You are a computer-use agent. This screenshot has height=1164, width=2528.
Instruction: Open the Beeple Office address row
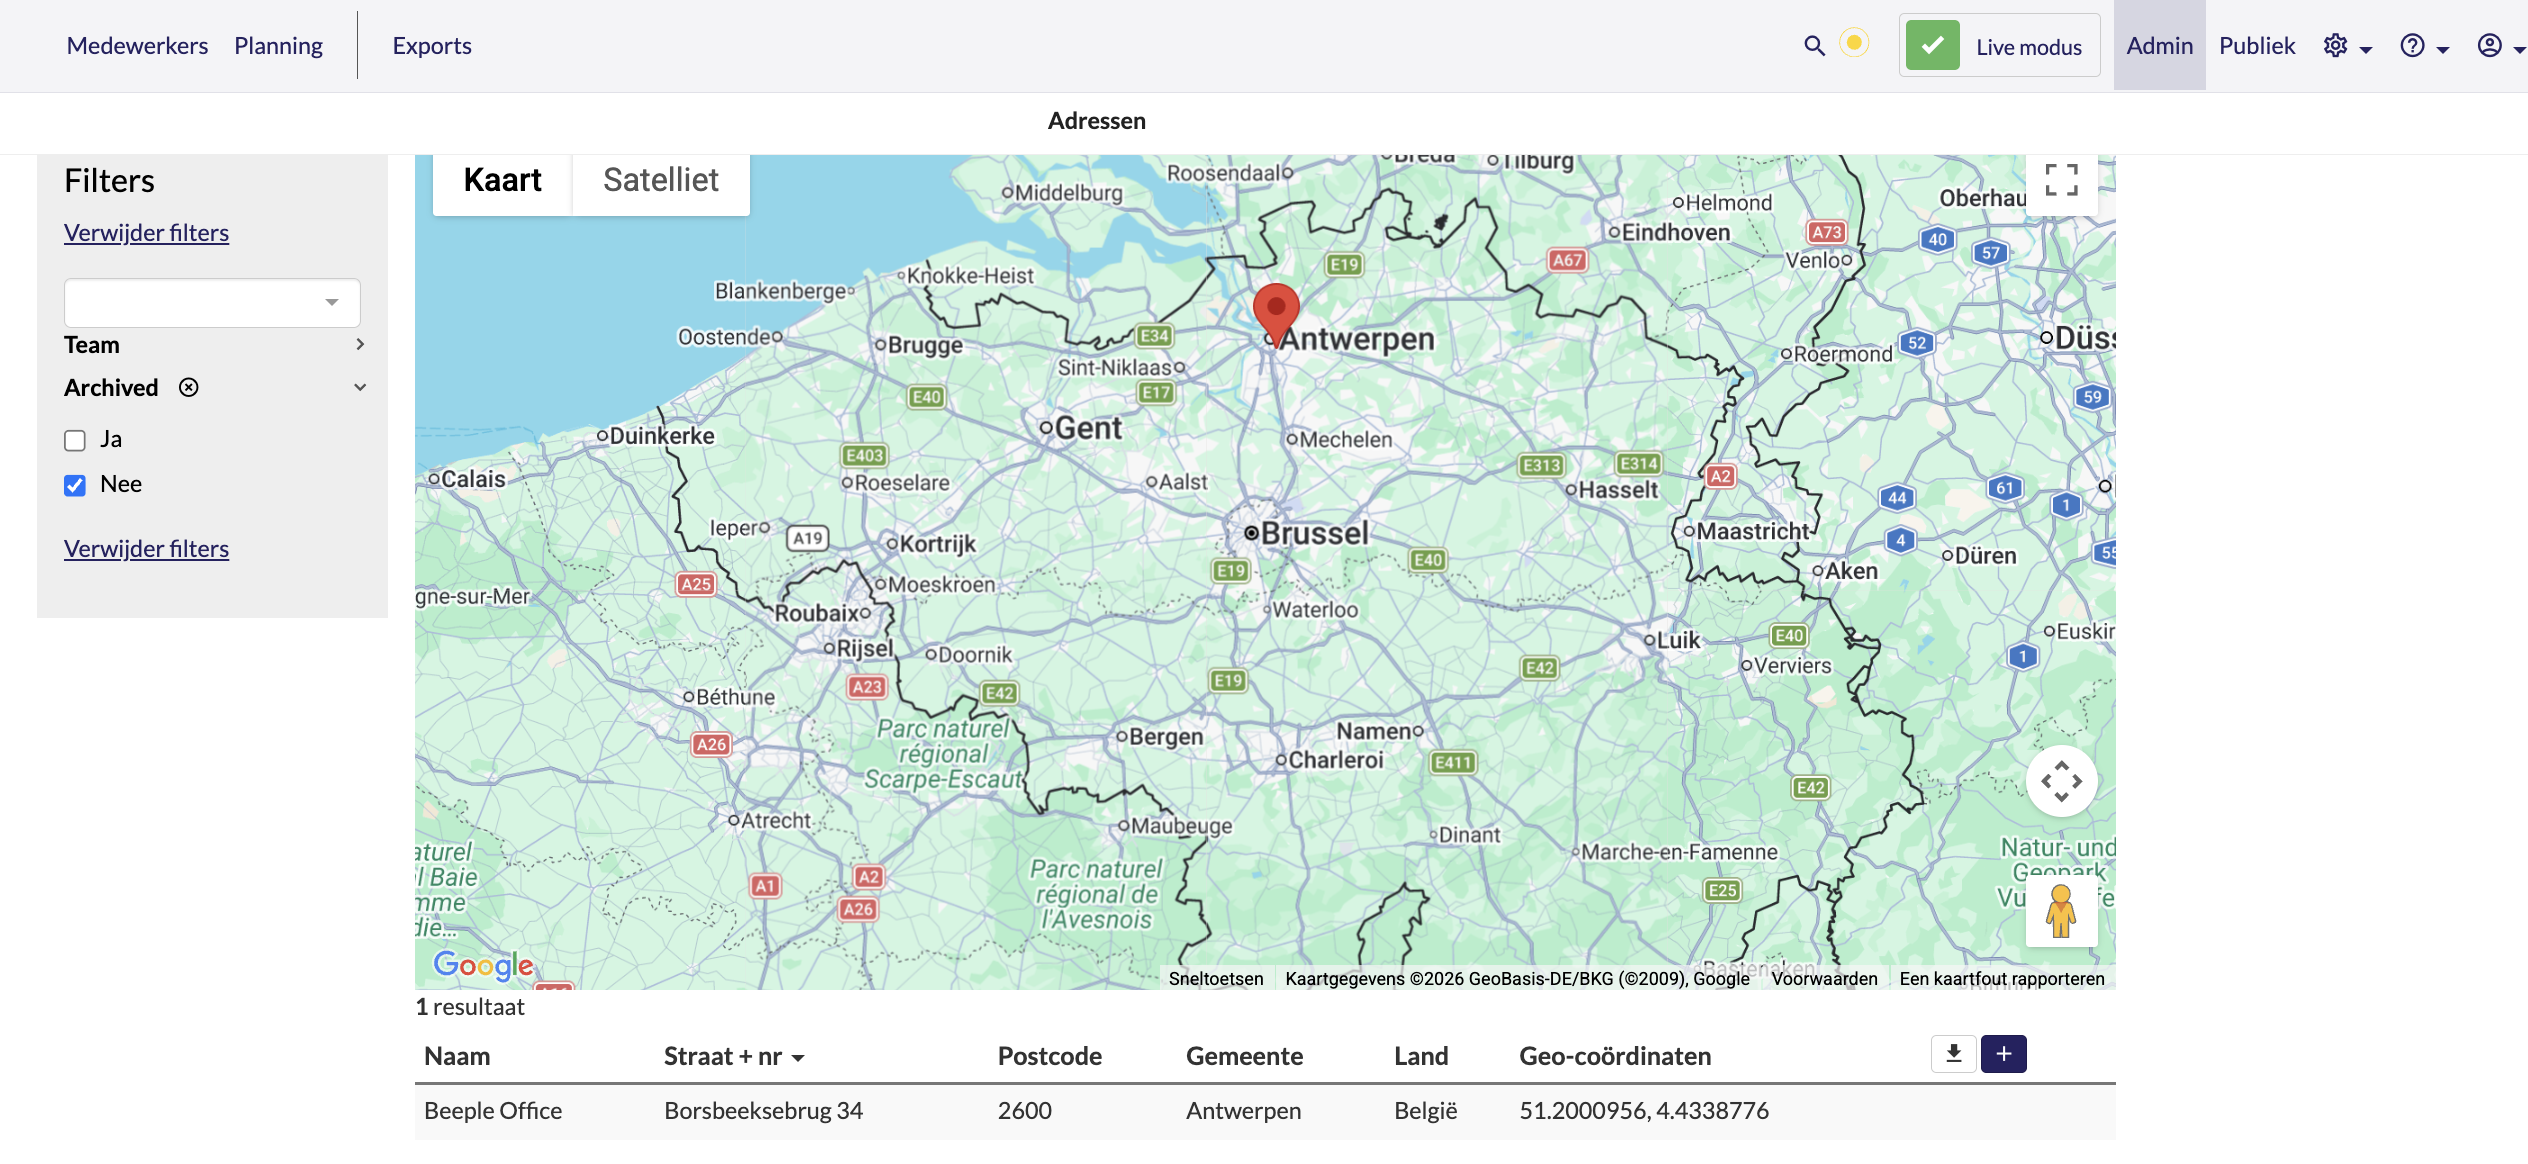tap(1265, 1111)
